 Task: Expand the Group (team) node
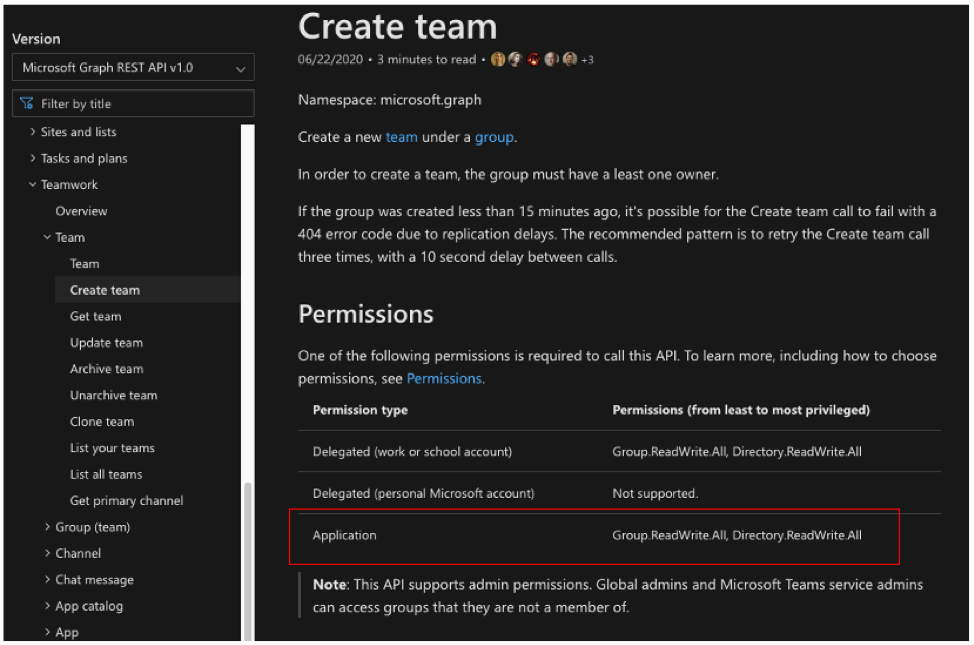(47, 527)
